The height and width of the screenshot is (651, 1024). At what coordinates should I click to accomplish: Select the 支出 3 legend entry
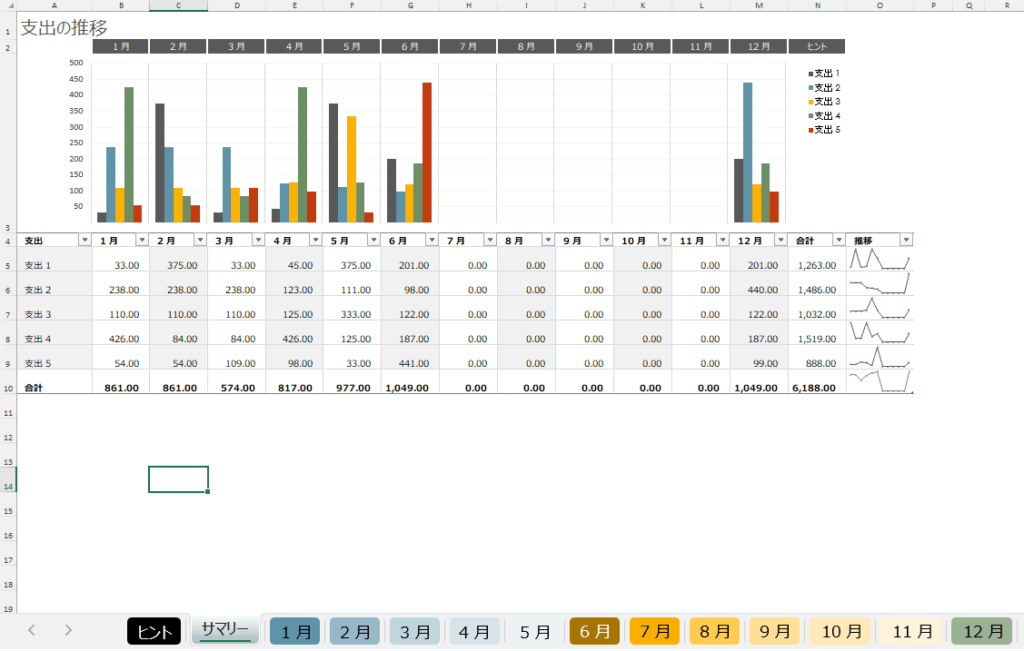pos(824,101)
